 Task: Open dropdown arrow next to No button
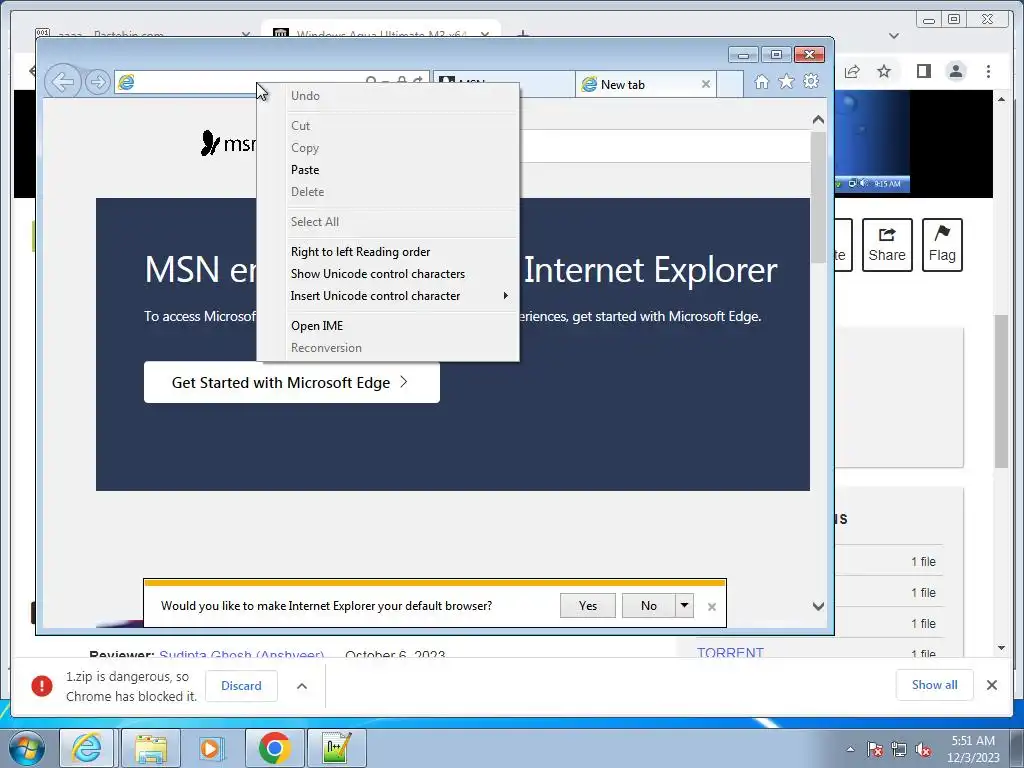[x=684, y=606]
